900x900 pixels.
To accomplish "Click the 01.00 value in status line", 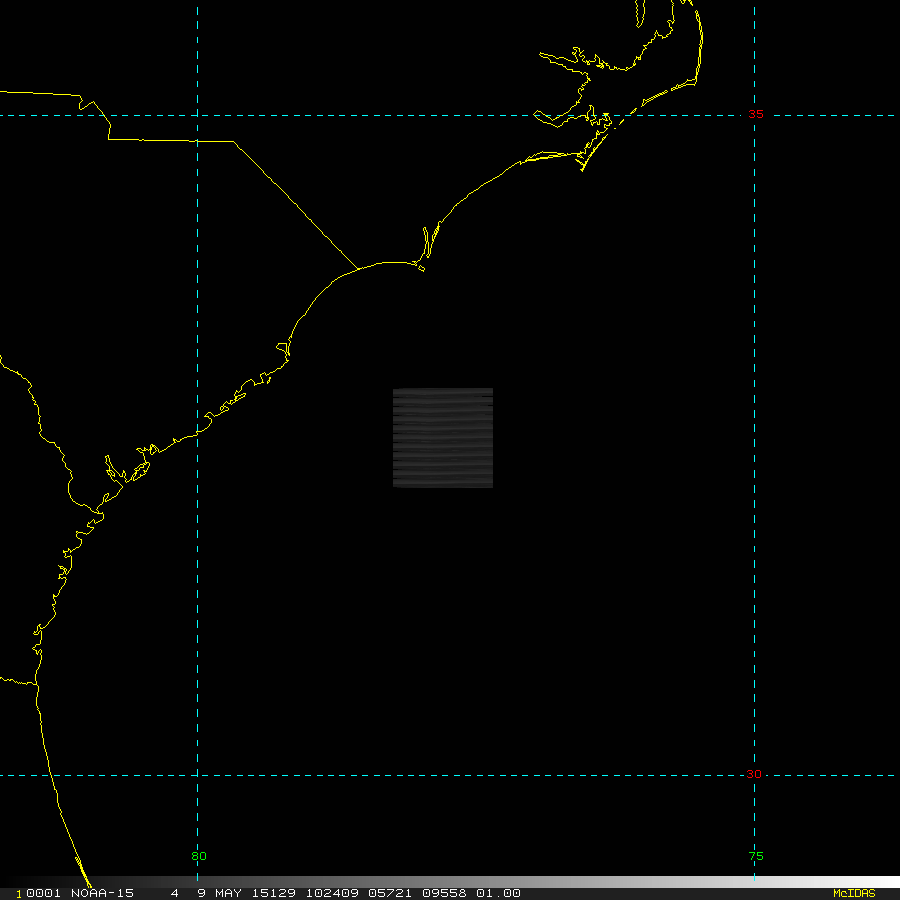I will coord(498,893).
